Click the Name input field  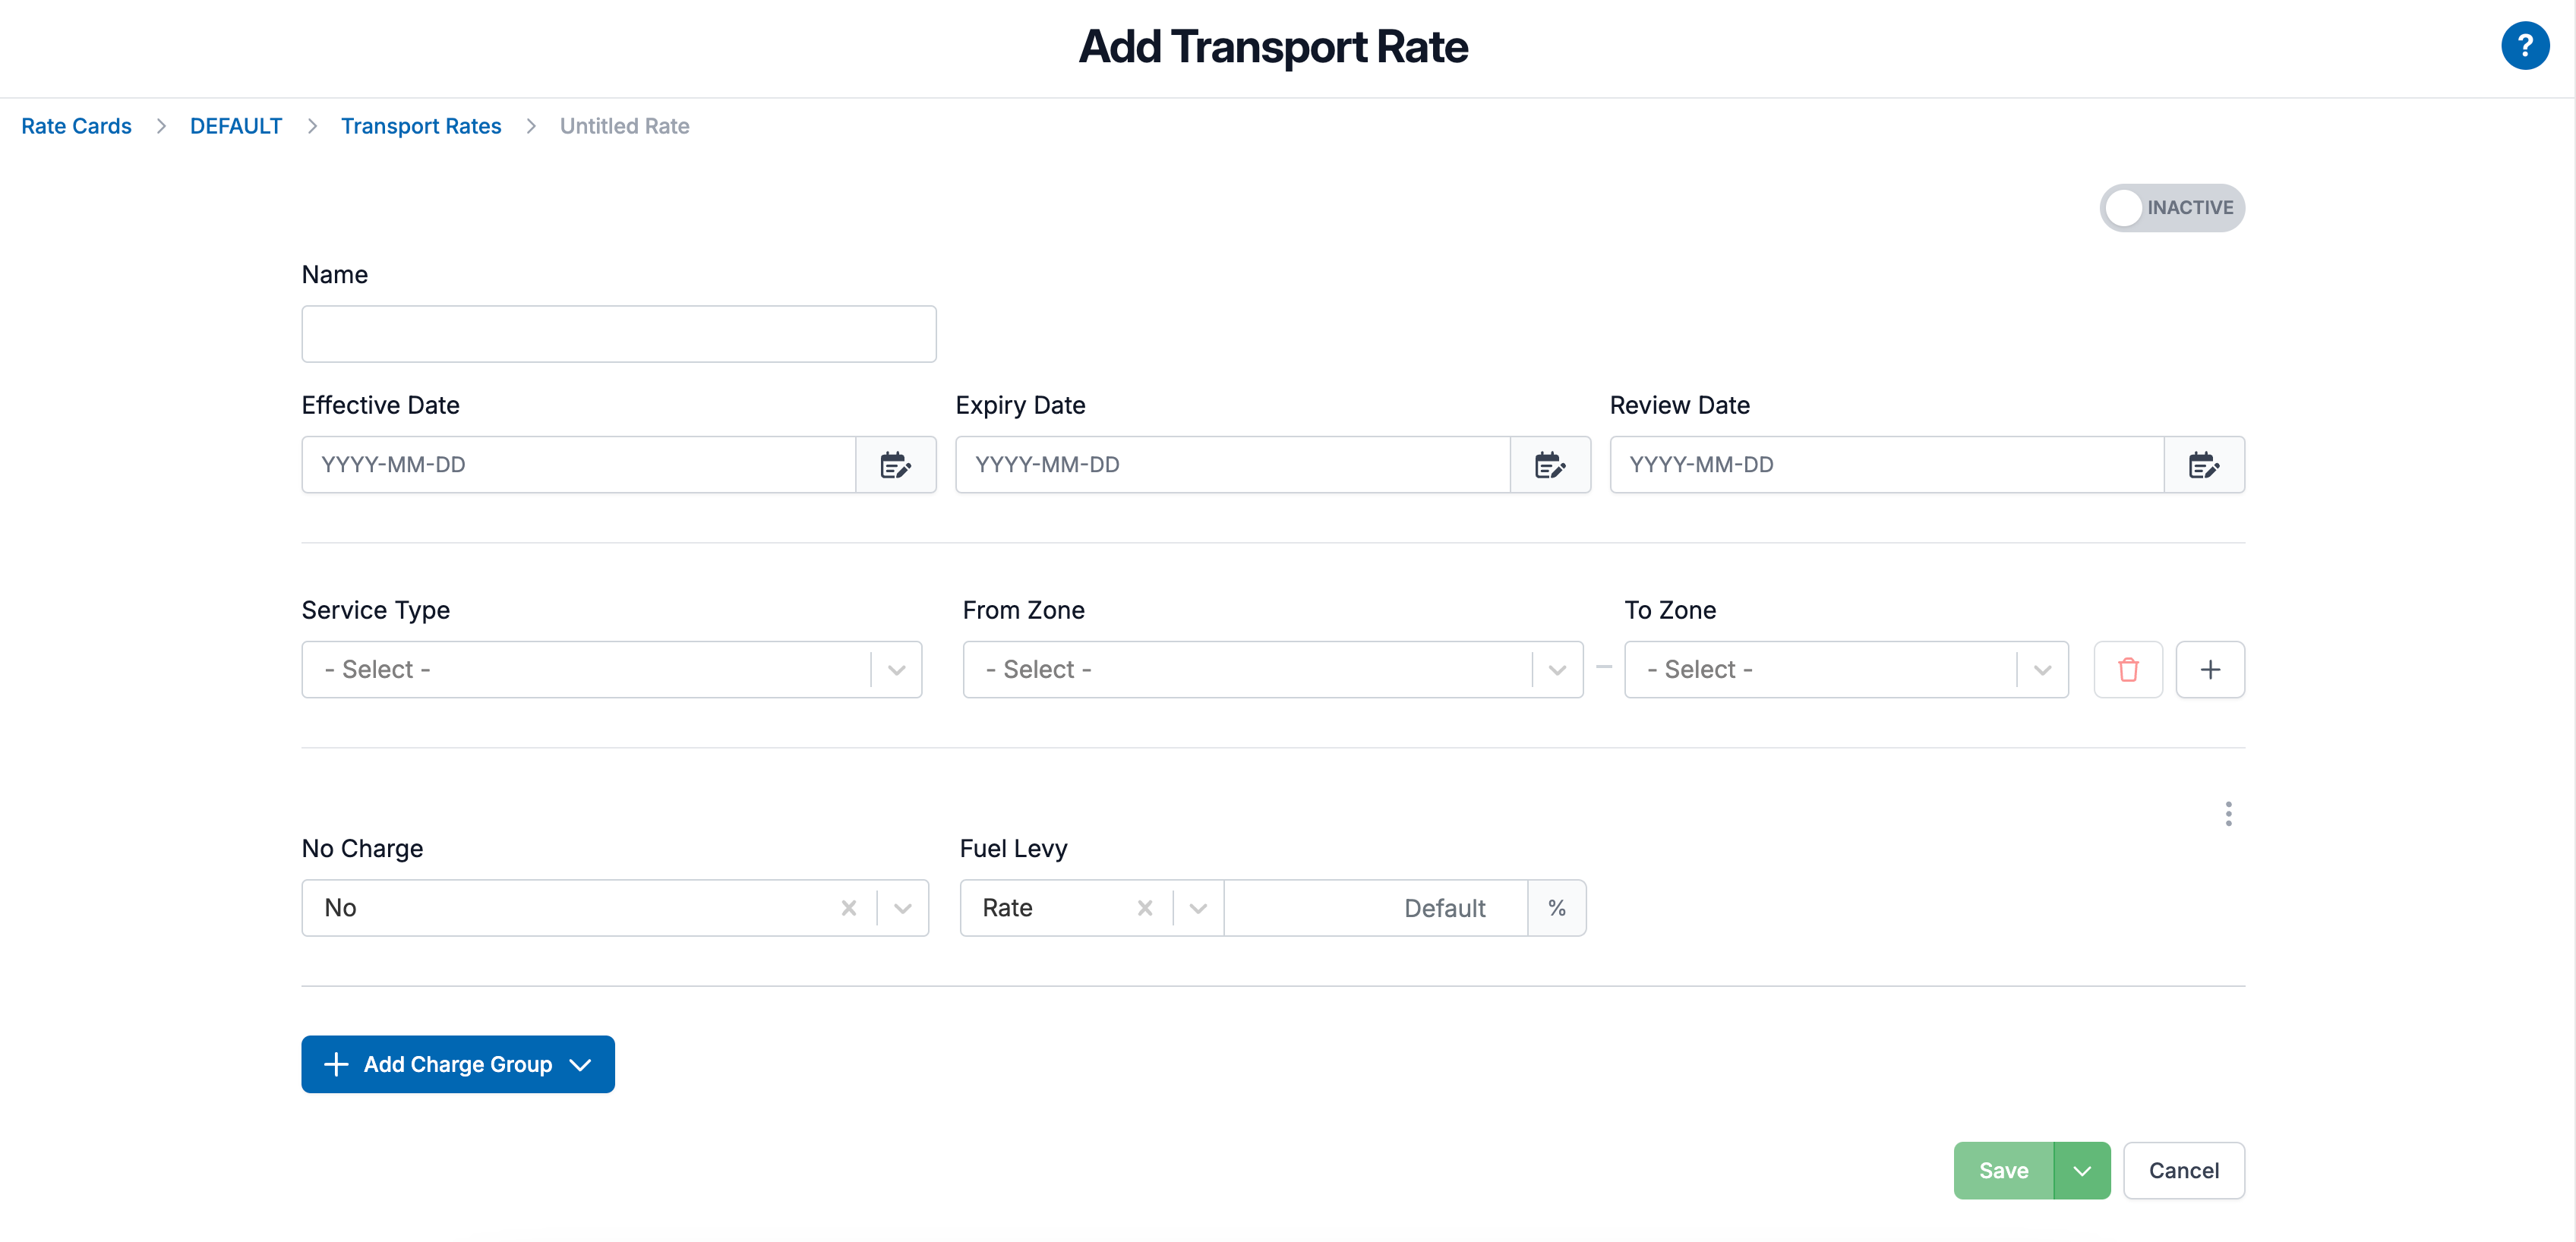click(x=618, y=333)
